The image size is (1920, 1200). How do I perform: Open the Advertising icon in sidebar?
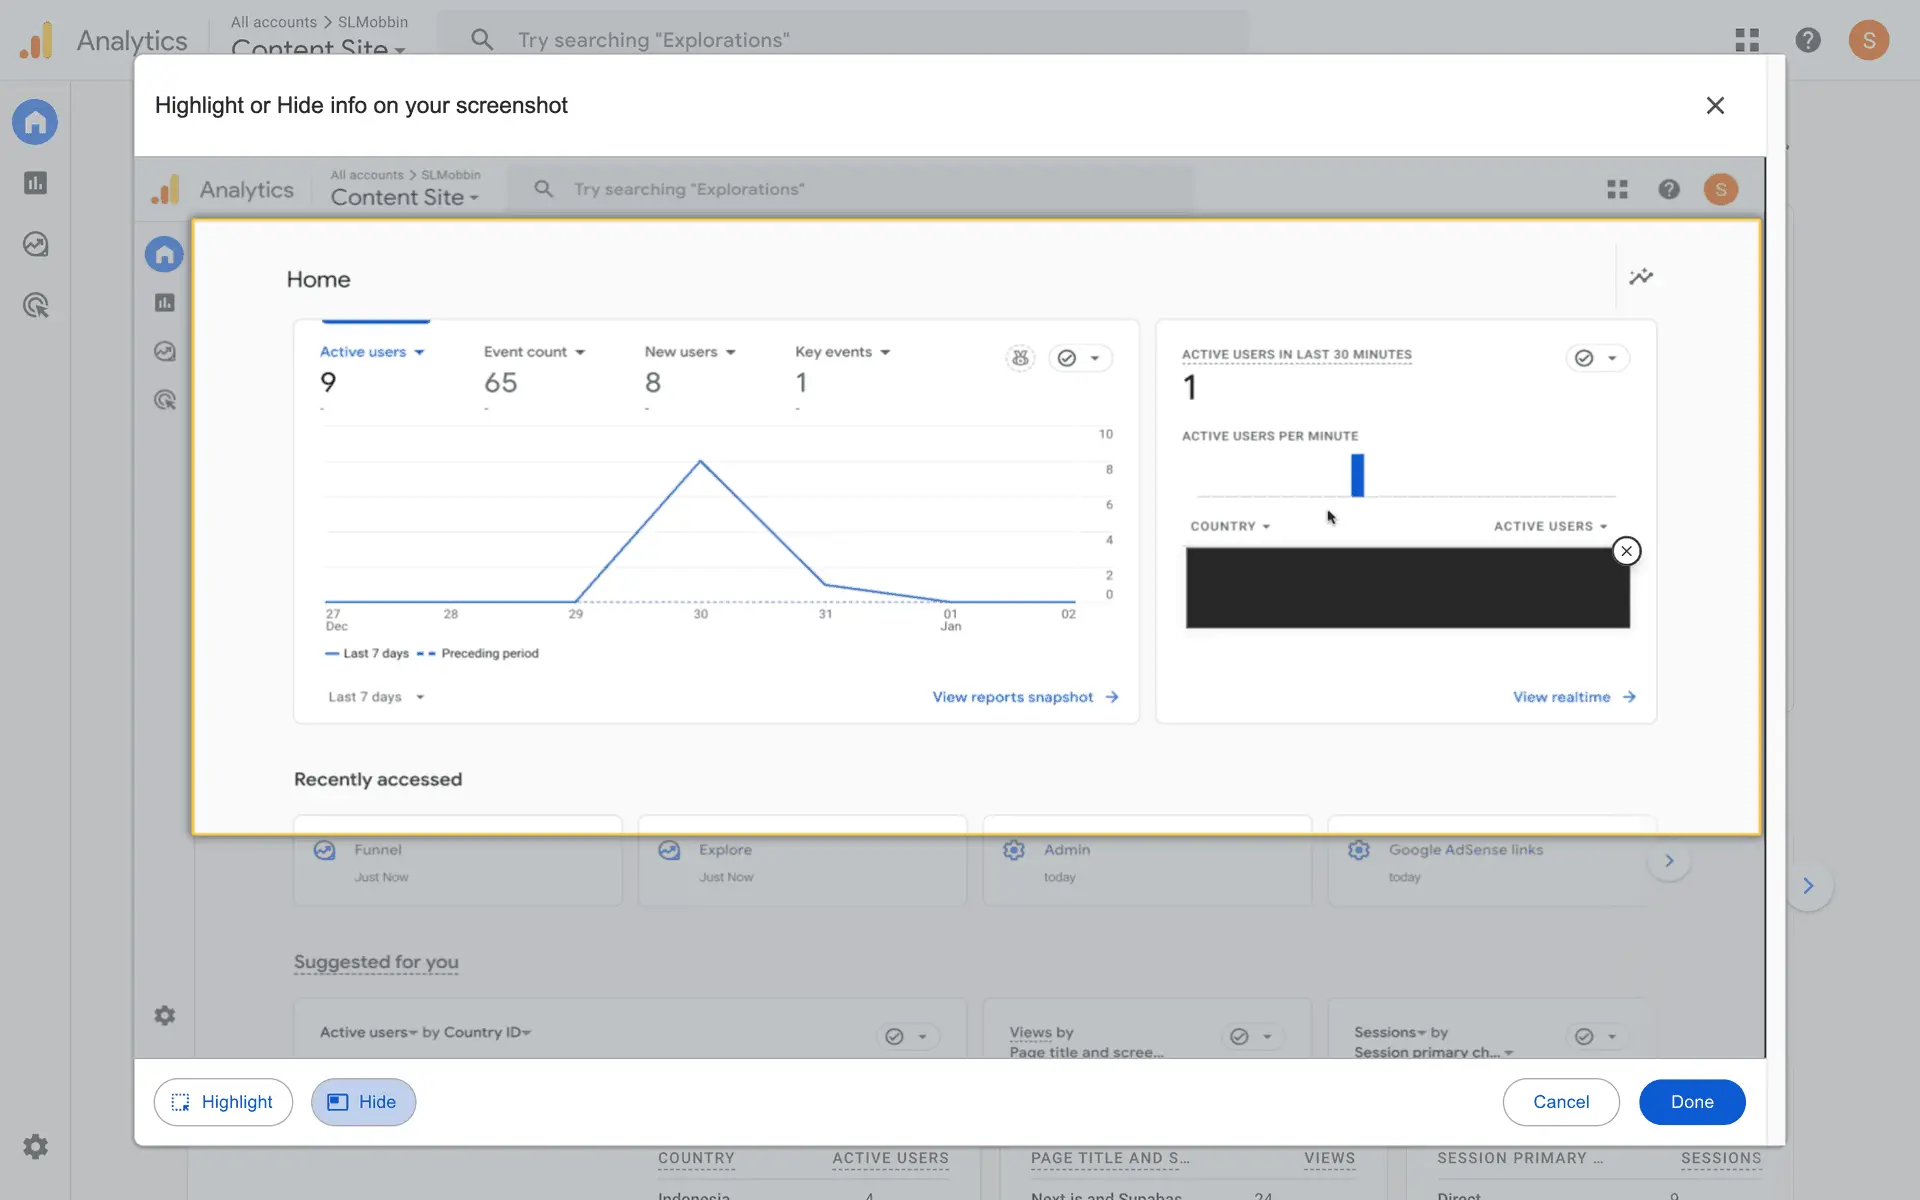point(35,305)
